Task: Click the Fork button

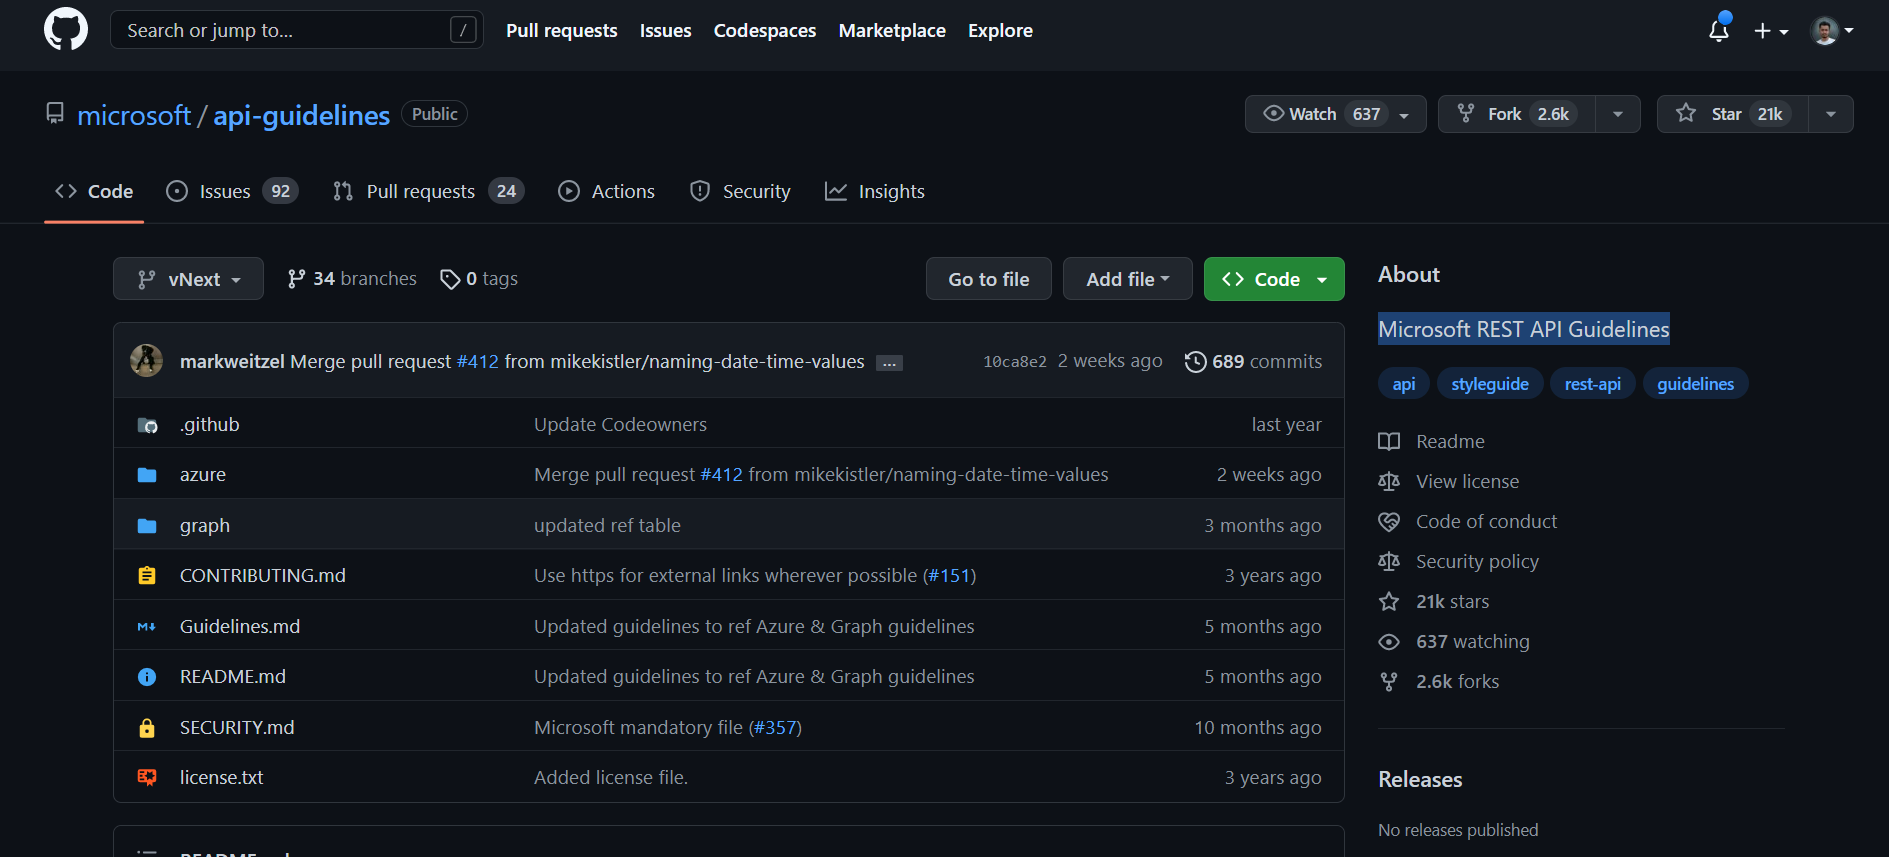Action: 1517,114
